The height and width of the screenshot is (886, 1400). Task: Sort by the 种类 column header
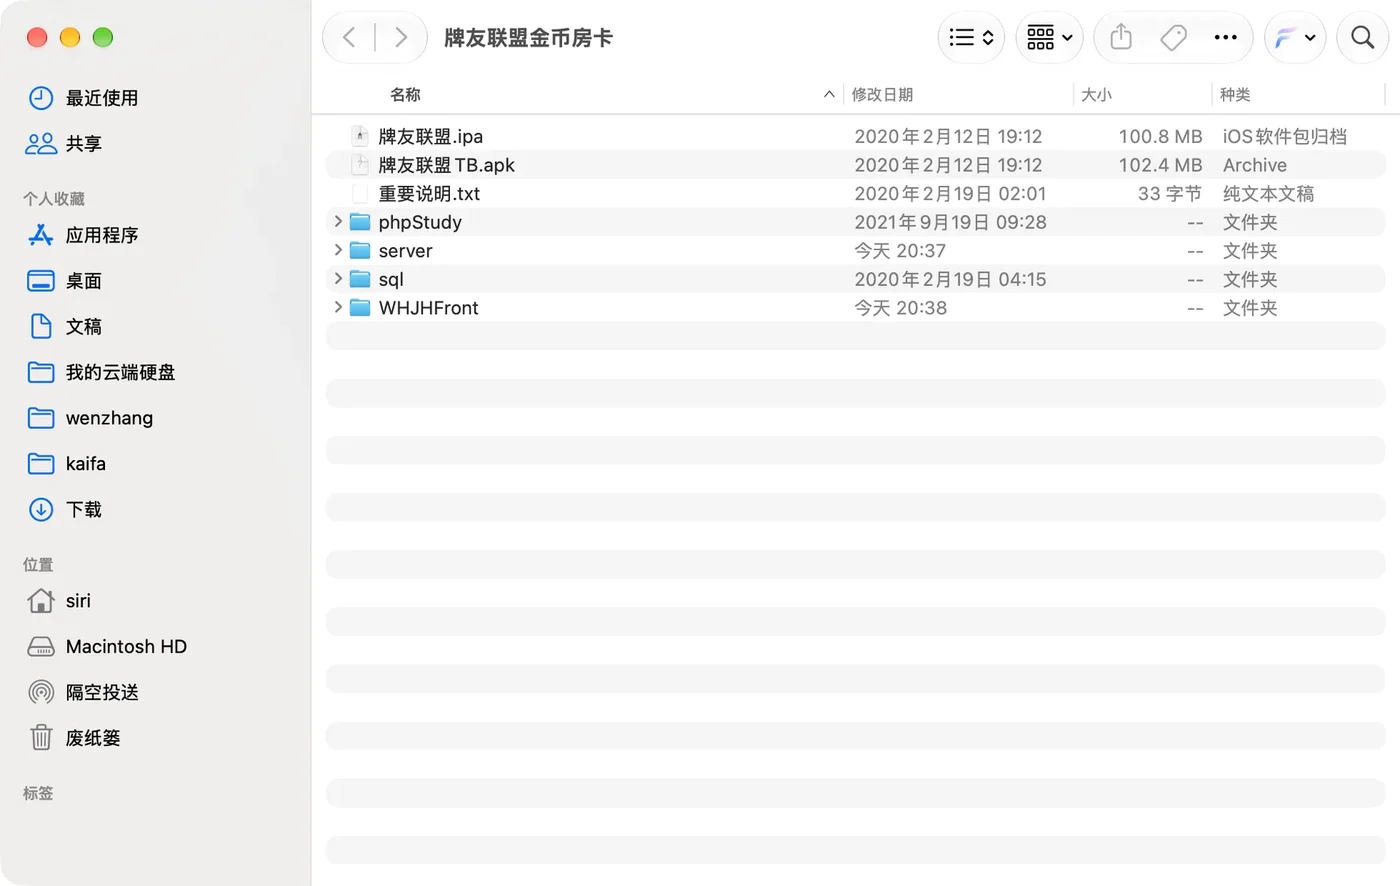pyautogui.click(x=1235, y=94)
